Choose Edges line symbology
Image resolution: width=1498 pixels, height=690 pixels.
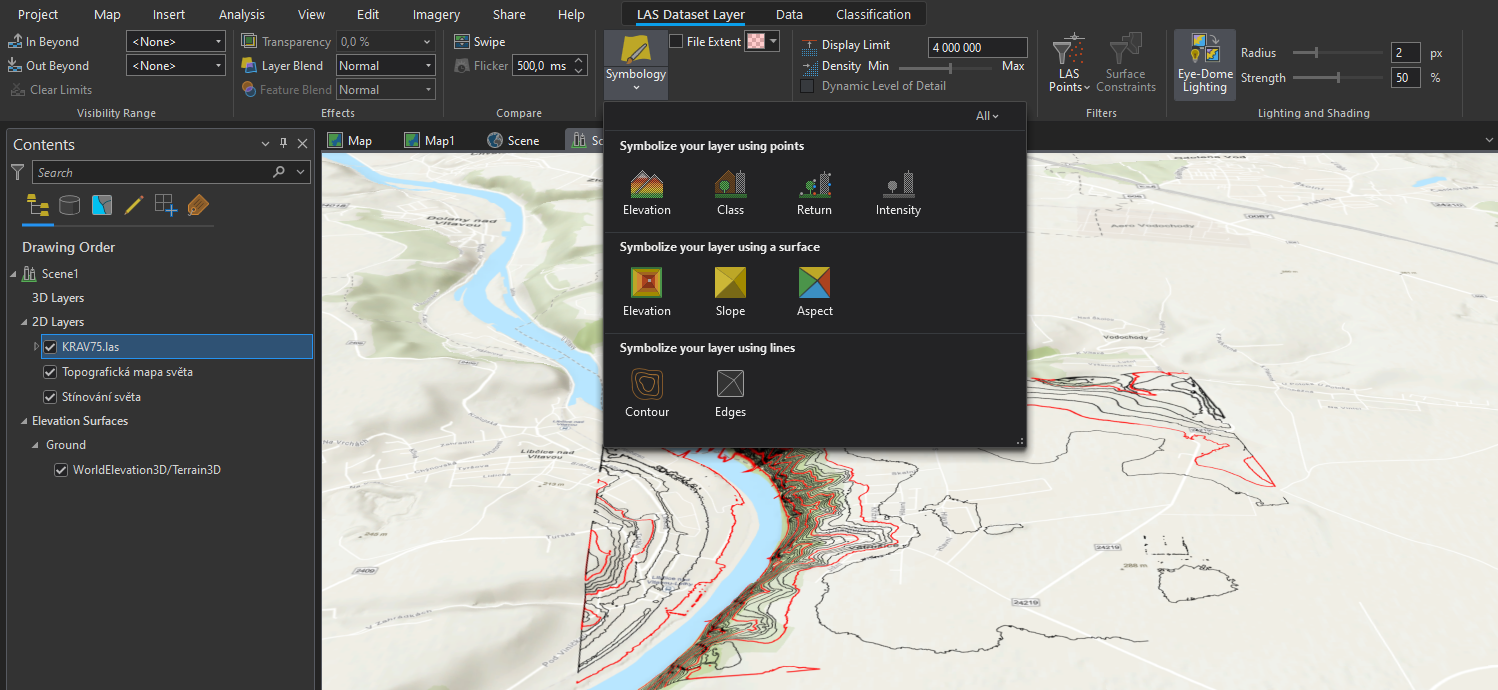click(730, 394)
